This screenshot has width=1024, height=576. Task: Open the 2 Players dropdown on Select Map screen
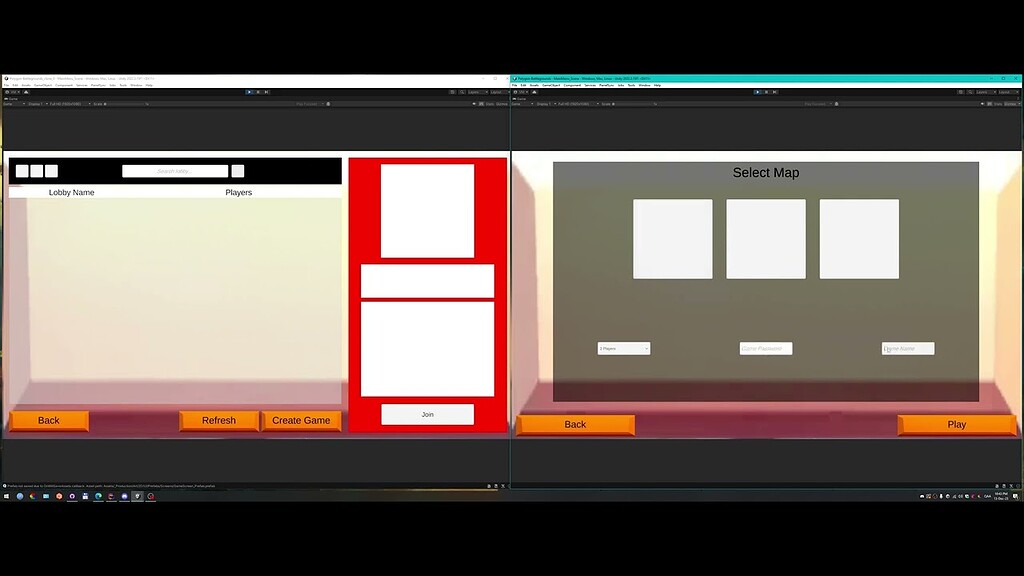coord(622,347)
